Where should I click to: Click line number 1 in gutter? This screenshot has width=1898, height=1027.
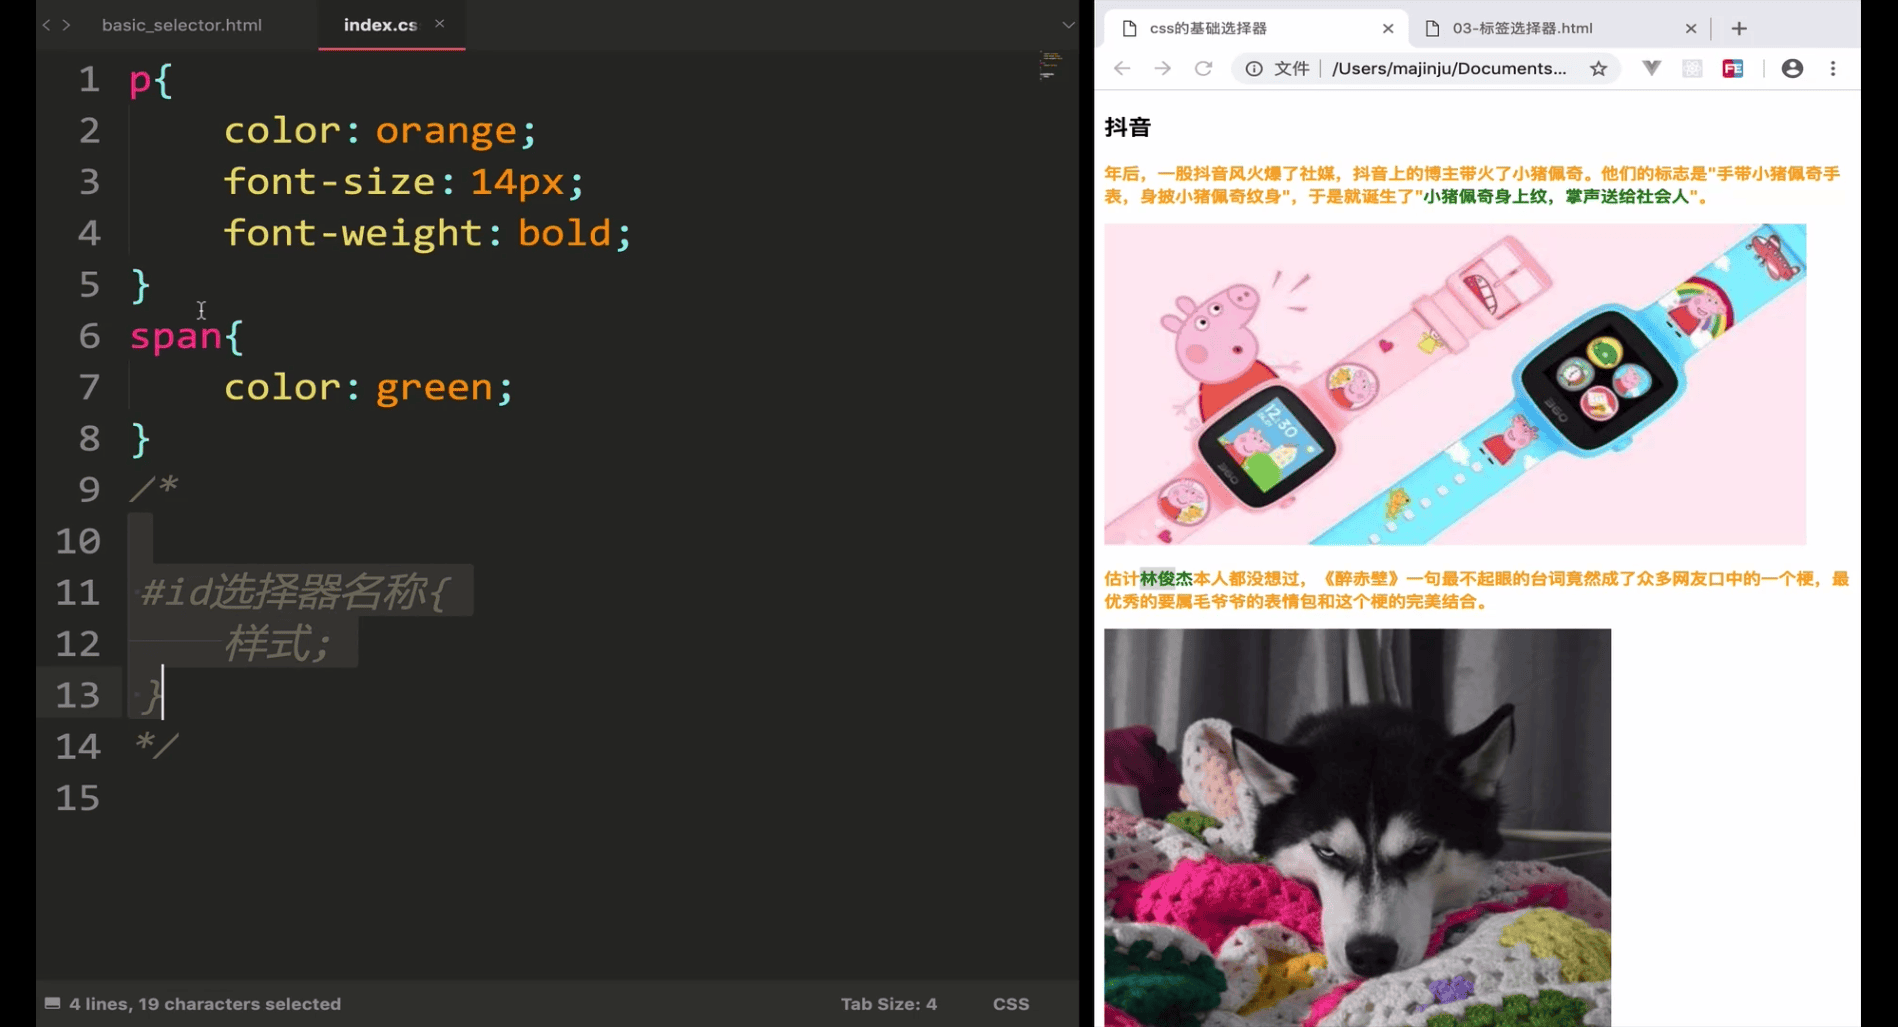[89, 79]
